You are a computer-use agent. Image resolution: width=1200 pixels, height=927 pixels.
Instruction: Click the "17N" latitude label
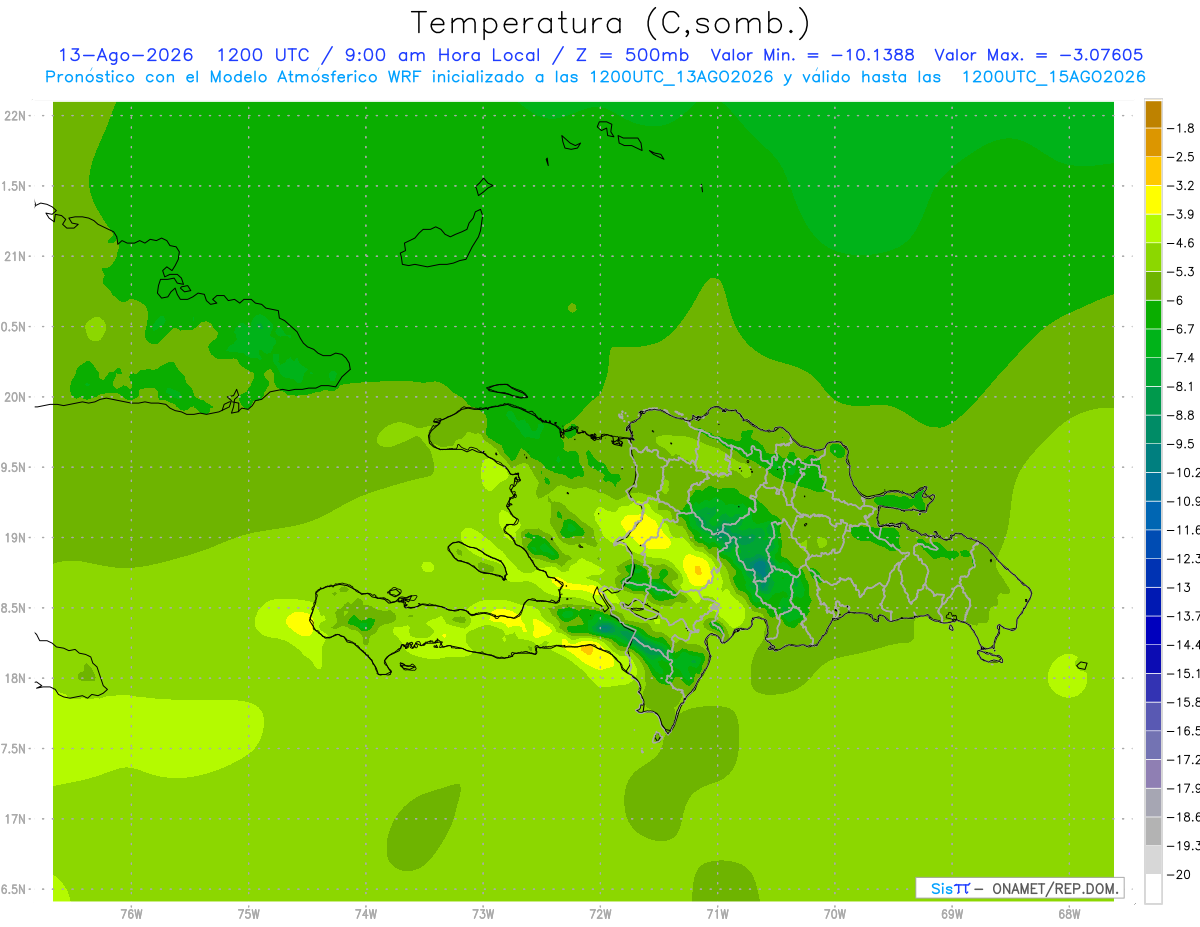[x=16, y=819]
